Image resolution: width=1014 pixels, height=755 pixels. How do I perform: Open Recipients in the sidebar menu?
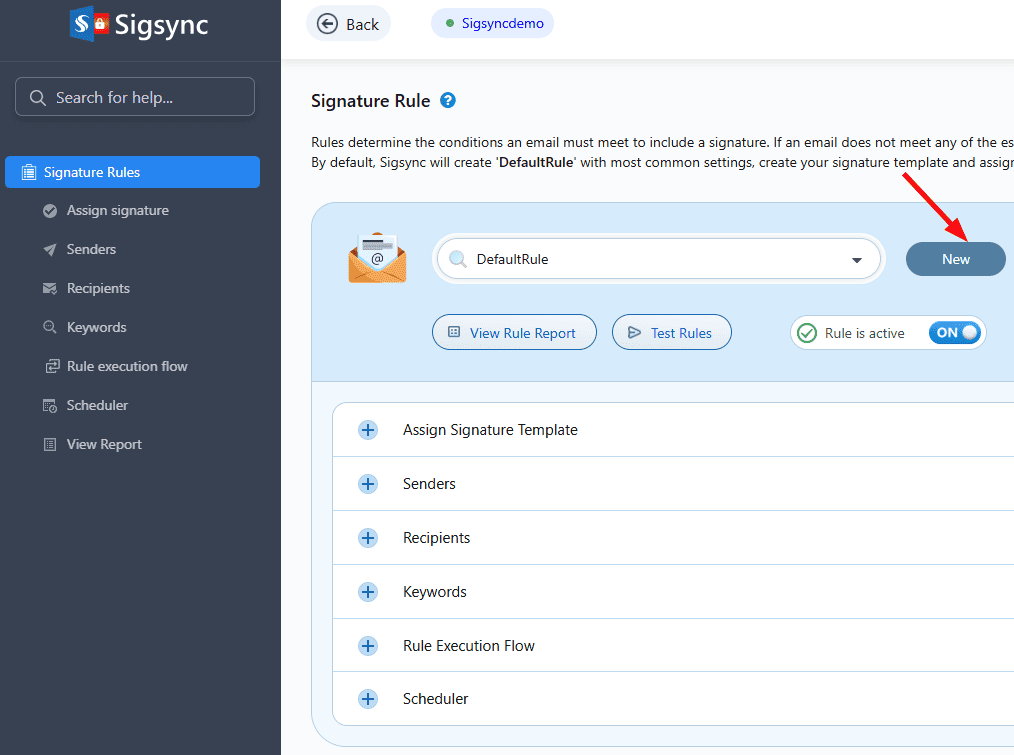pyautogui.click(x=98, y=289)
